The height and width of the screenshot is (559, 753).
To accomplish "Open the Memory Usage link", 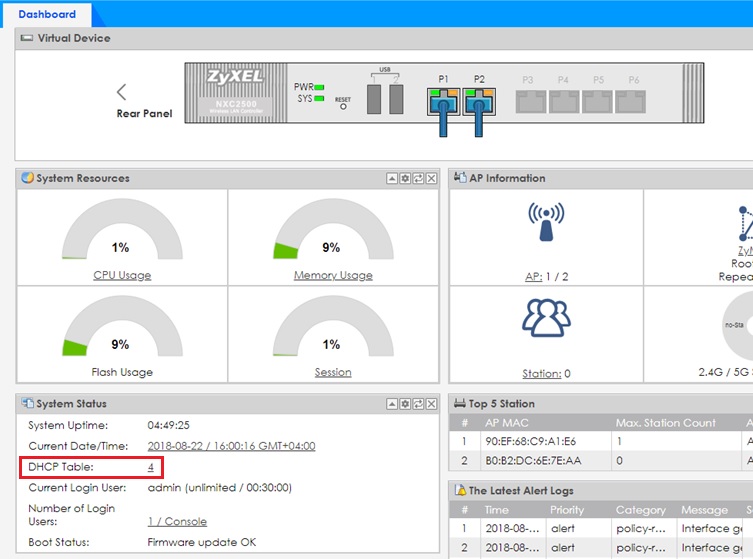I will [332, 275].
